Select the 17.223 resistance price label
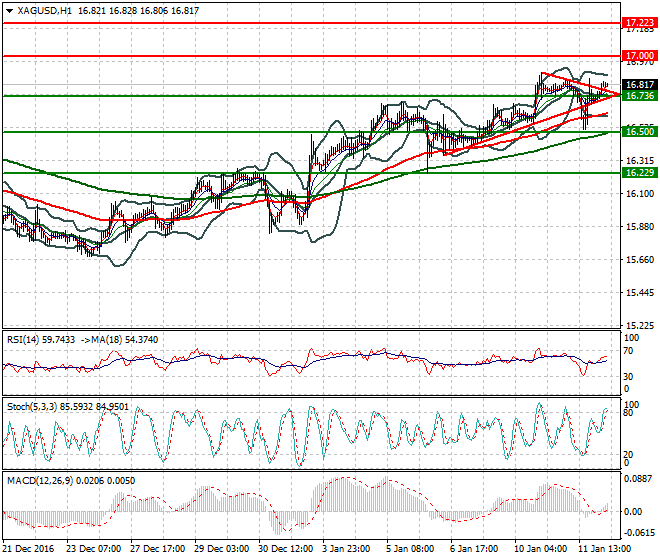This screenshot has width=660, height=560. (x=640, y=23)
